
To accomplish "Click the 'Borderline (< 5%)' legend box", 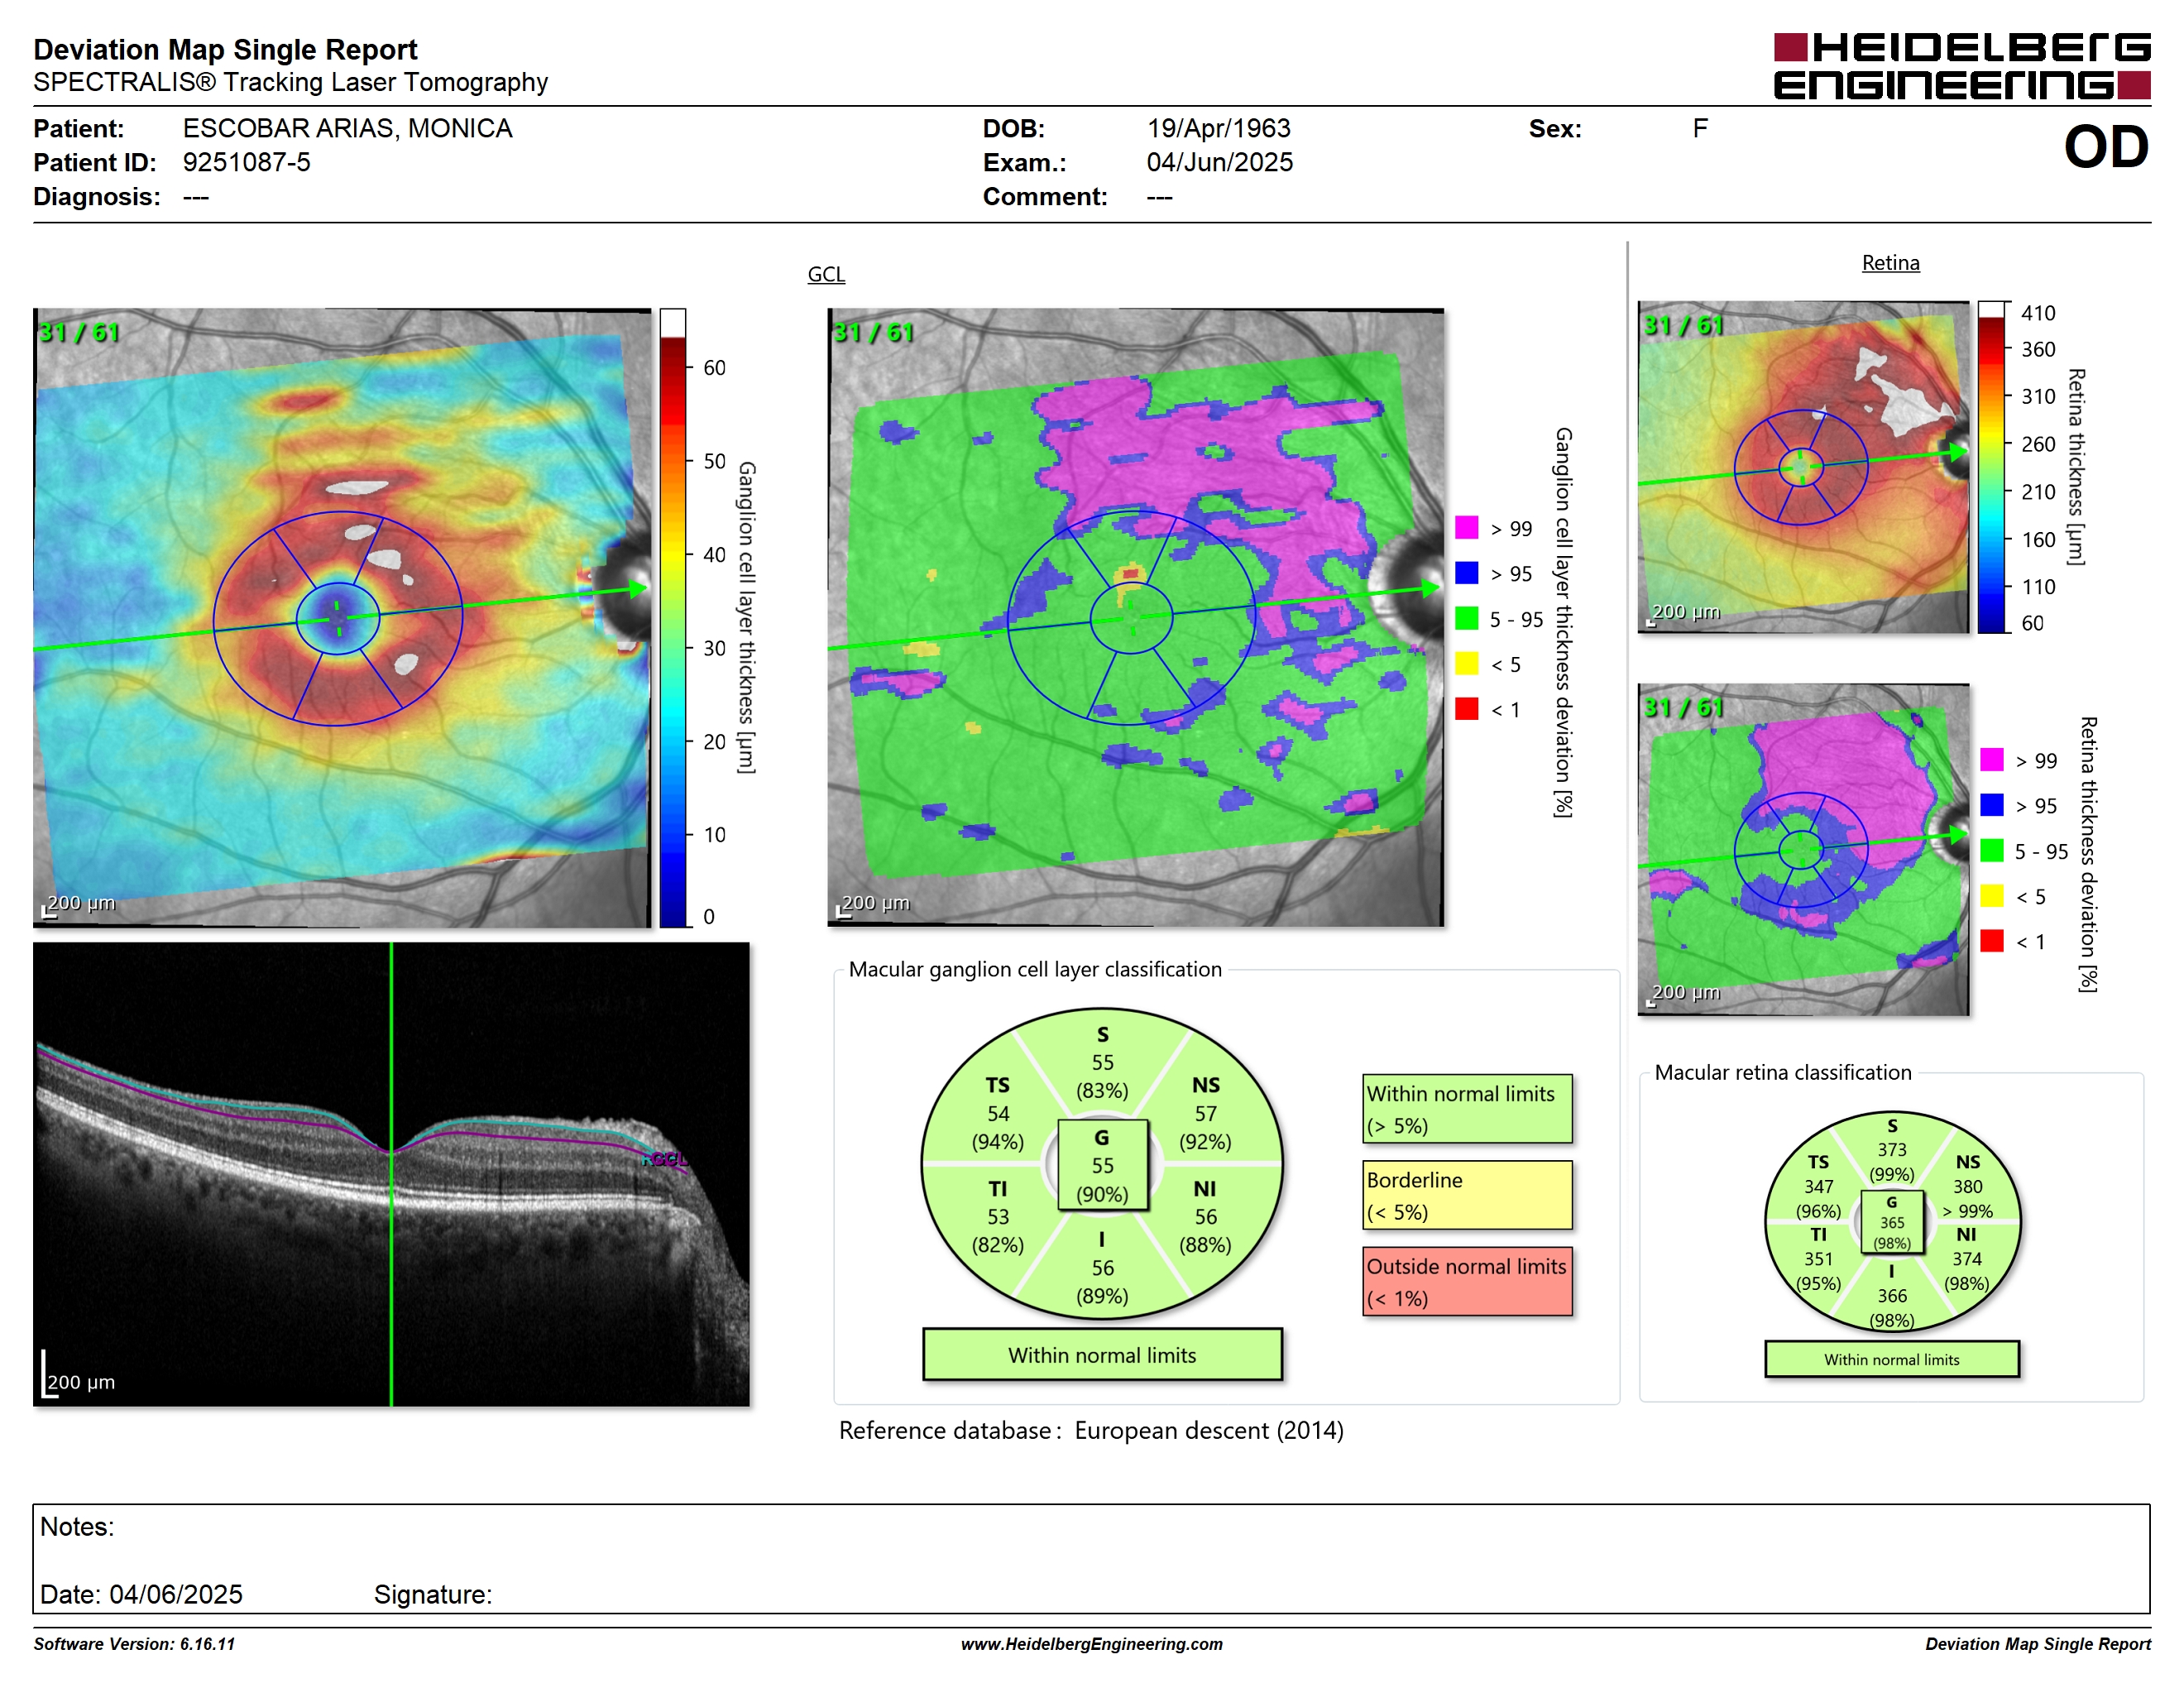I will pyautogui.click(x=1467, y=1195).
